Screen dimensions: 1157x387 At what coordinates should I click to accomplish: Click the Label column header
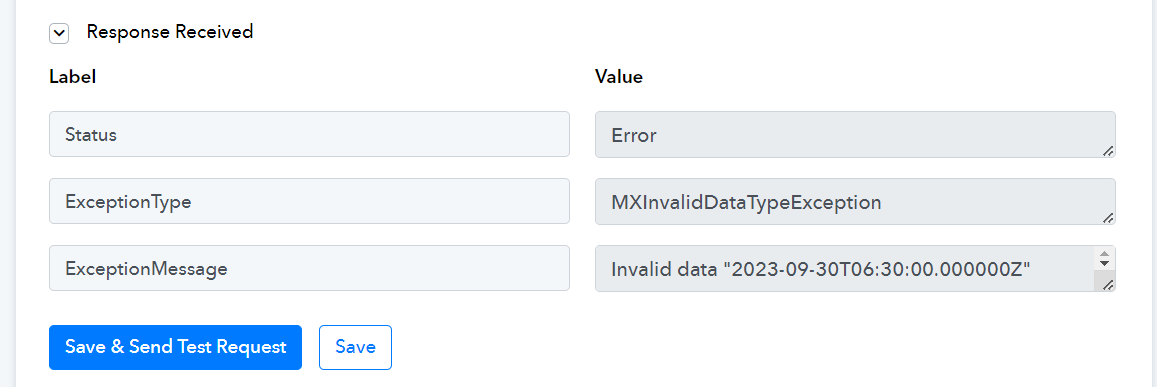[72, 77]
